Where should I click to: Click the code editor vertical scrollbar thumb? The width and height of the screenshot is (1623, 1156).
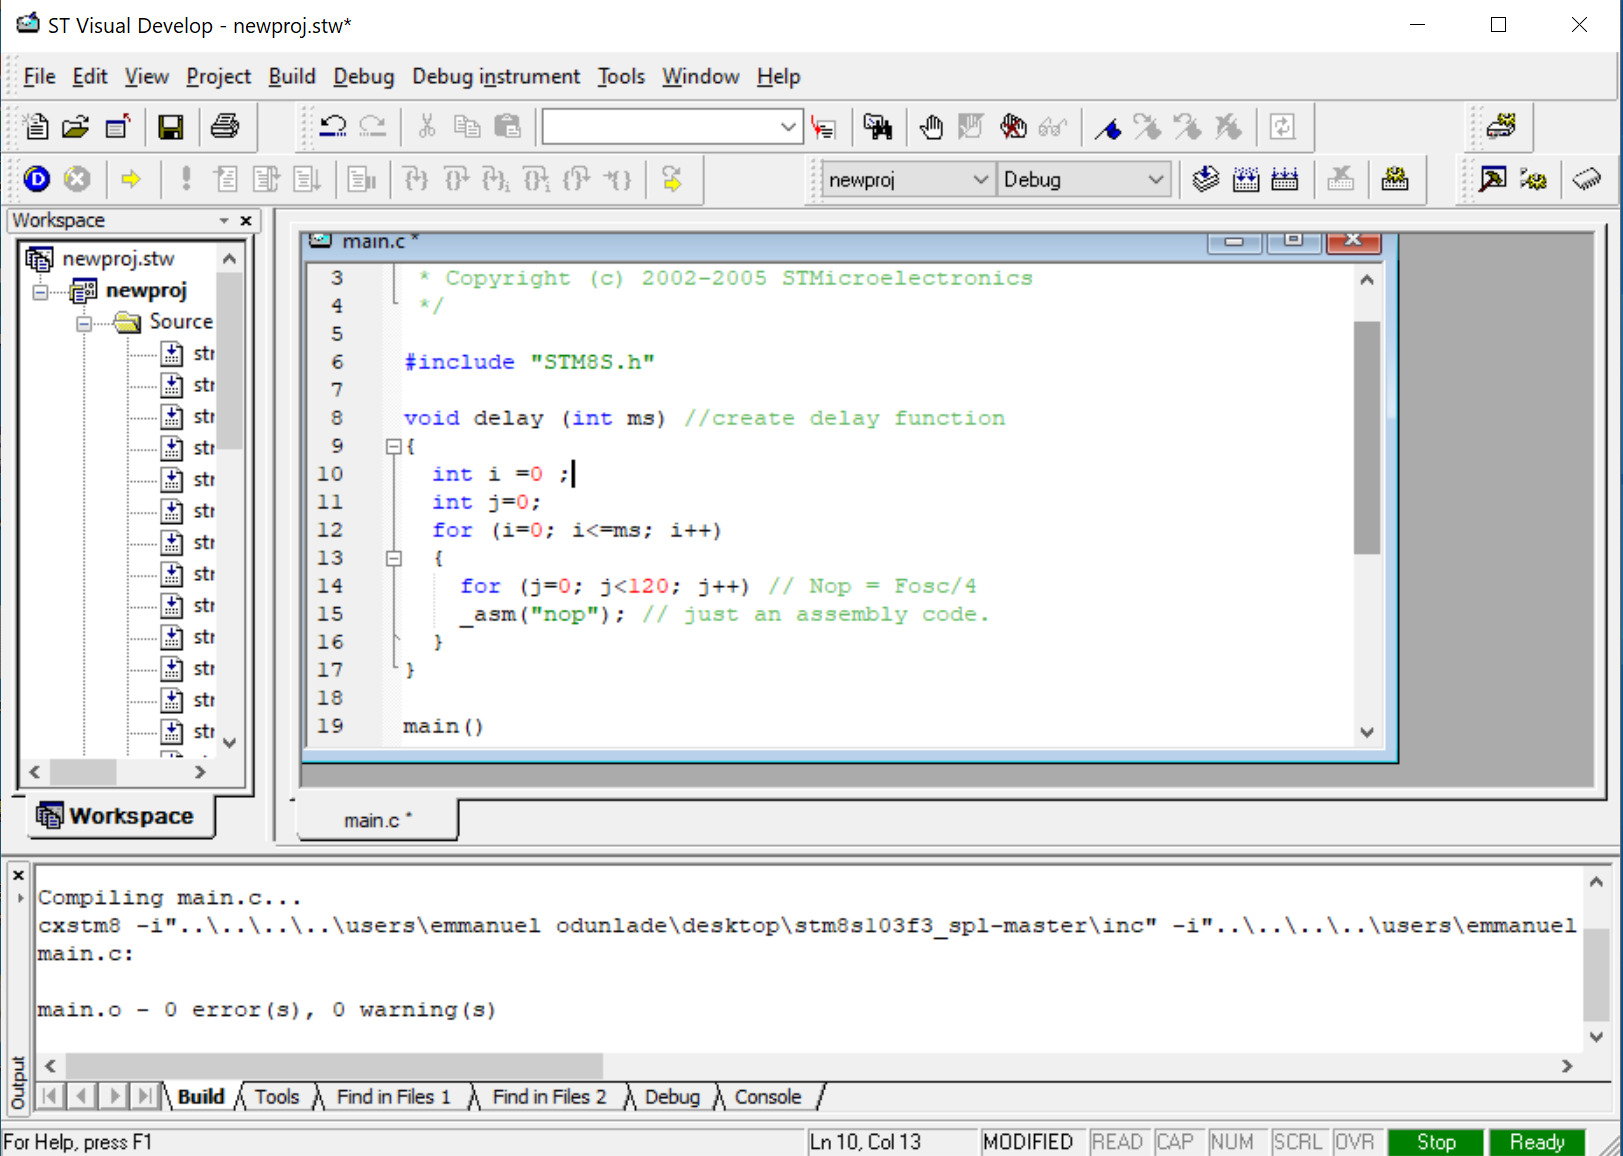(1367, 437)
